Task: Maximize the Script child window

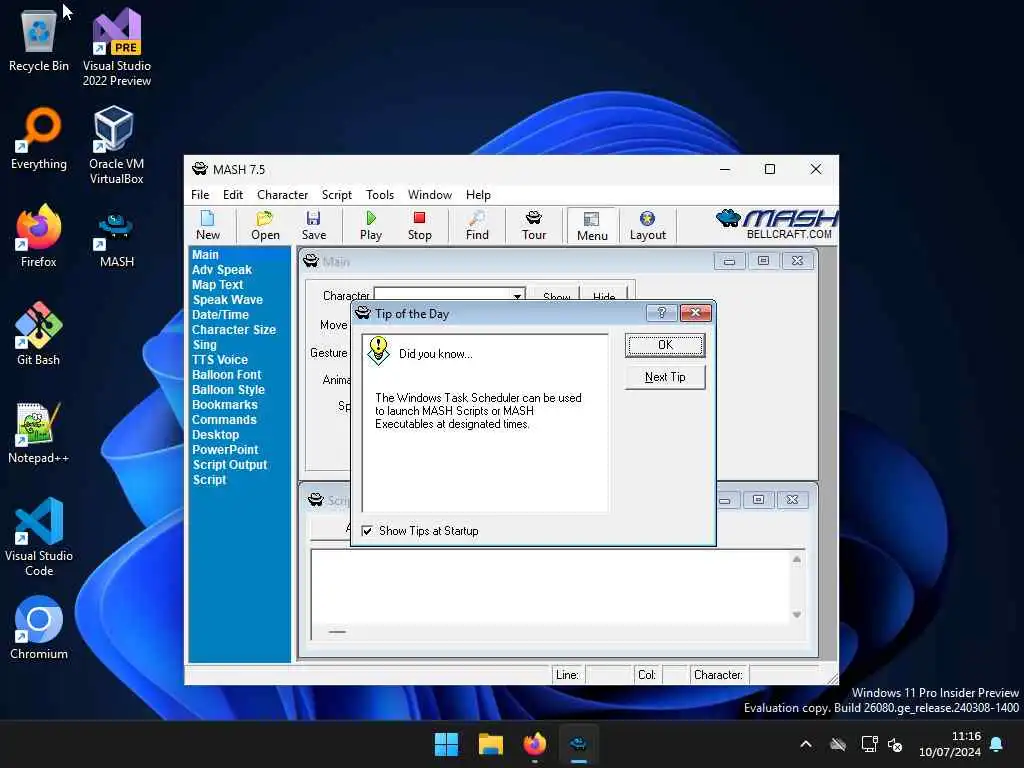Action: point(758,500)
